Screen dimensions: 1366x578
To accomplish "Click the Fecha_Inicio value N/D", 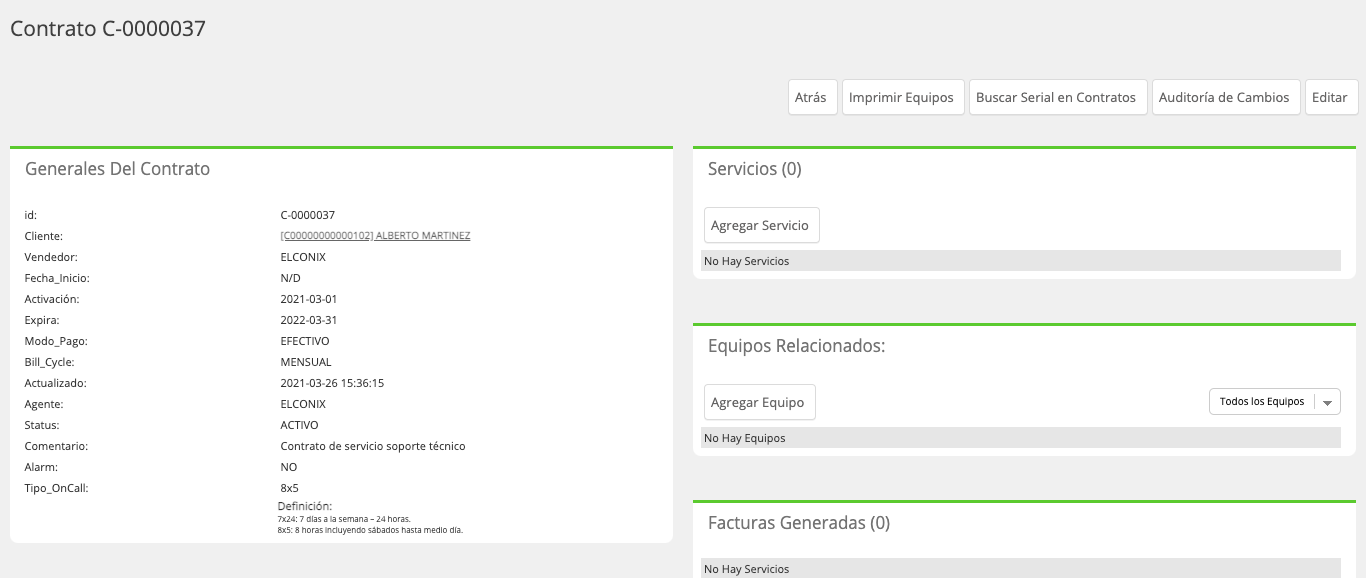I will (291, 278).
